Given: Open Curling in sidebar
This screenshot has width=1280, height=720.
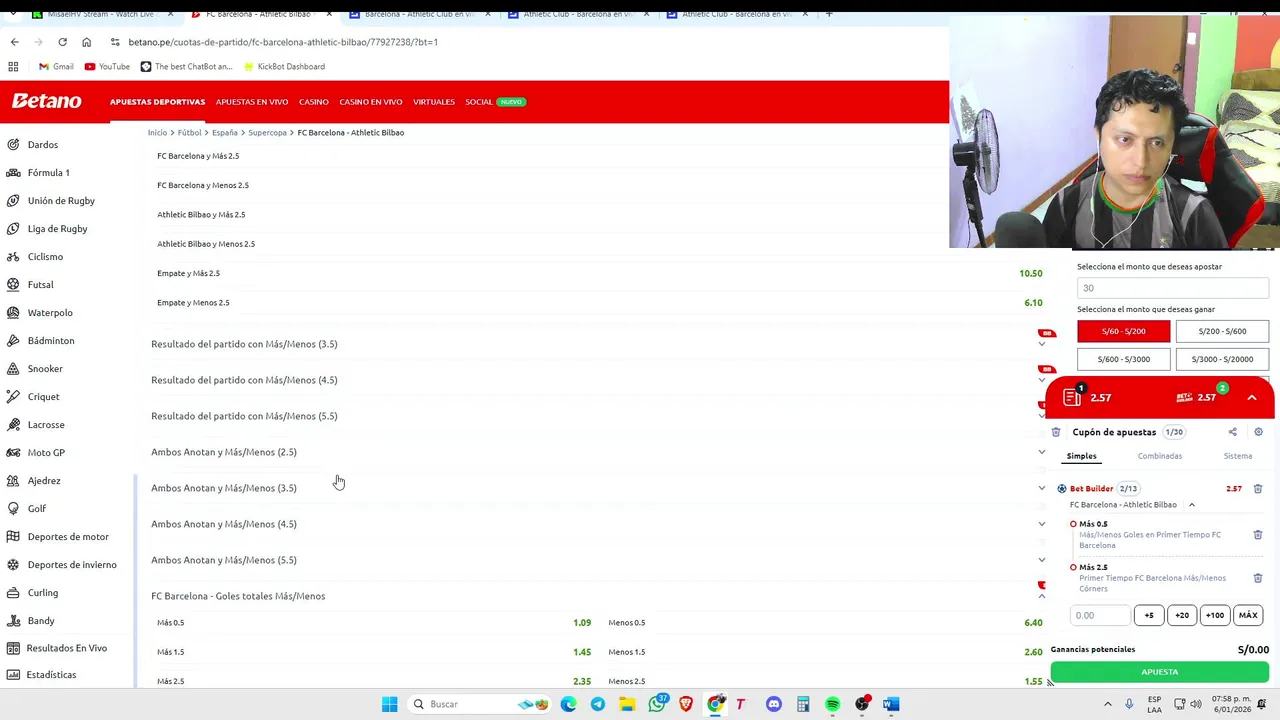Looking at the screenshot, I should point(43,592).
